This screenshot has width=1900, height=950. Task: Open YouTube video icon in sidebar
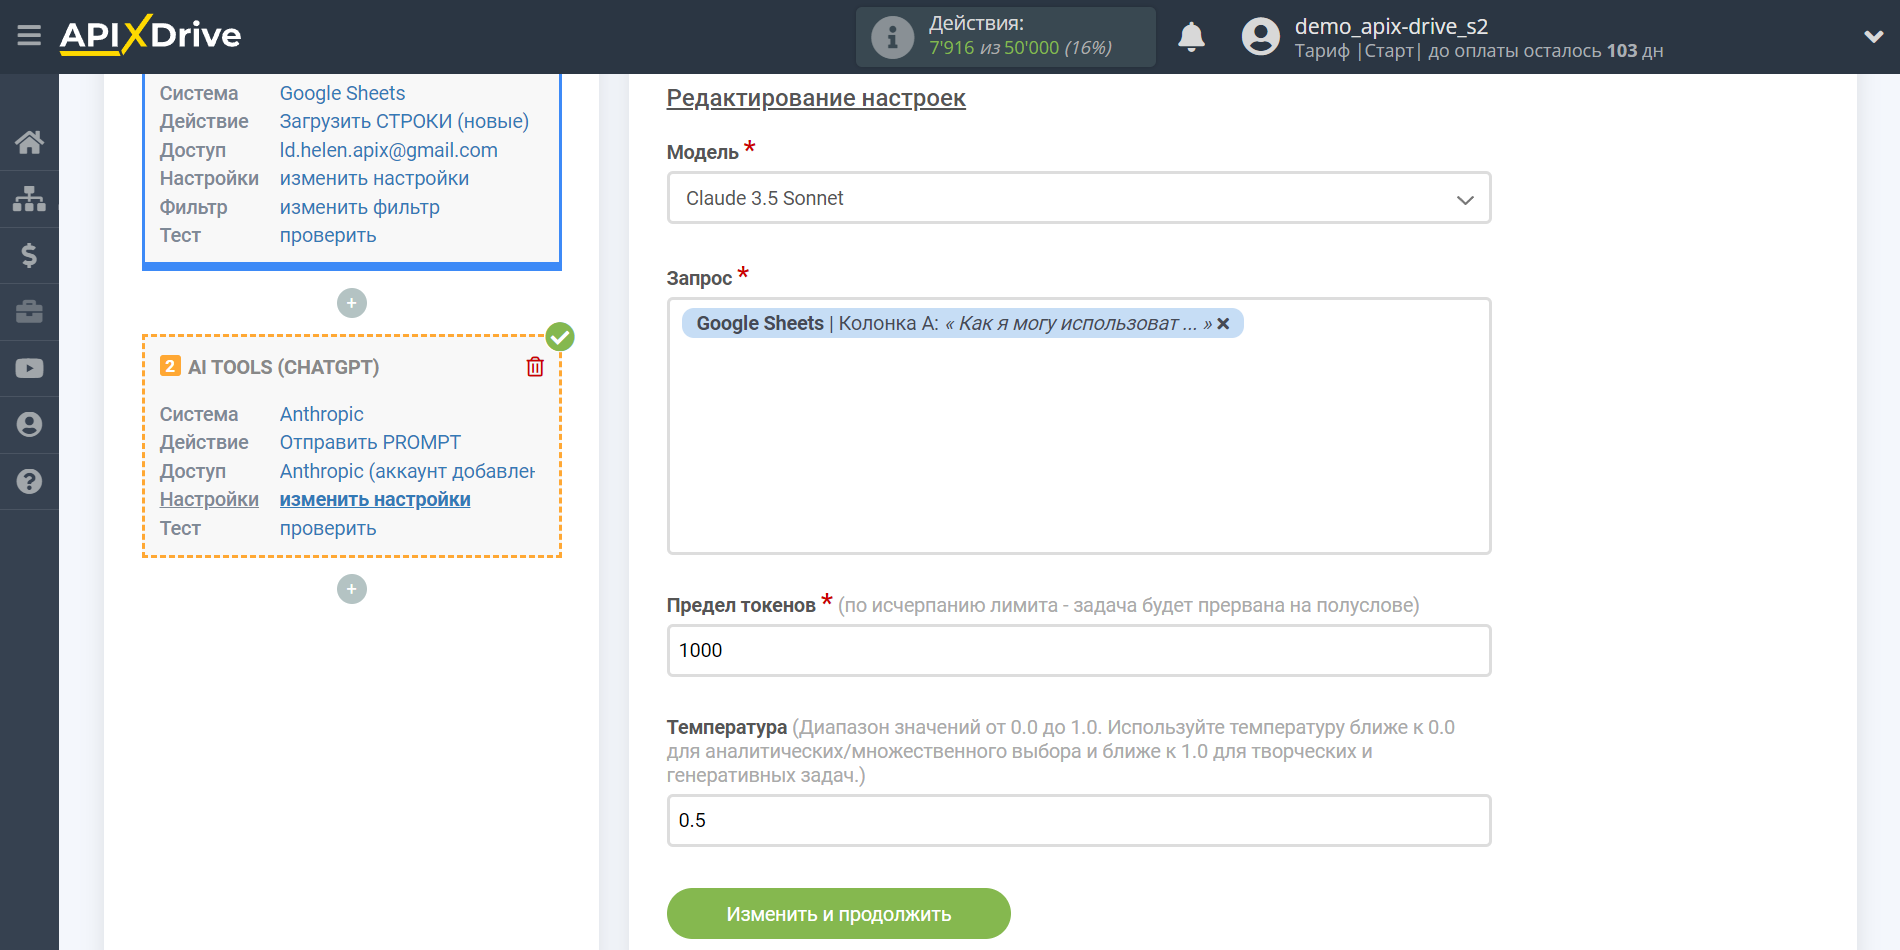click(x=29, y=368)
